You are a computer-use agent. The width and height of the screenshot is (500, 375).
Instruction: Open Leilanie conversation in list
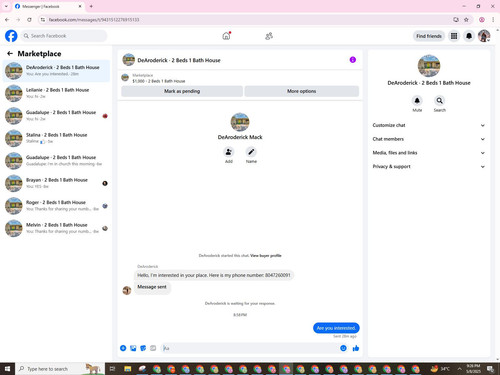coord(56,93)
